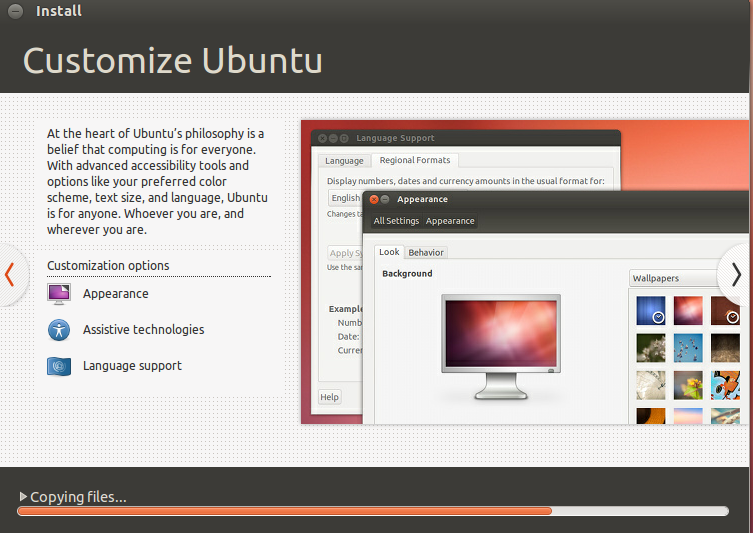Screen dimensions: 753x533
Task: Select the beige clock wallpaper thumbnail
Action: [651, 385]
